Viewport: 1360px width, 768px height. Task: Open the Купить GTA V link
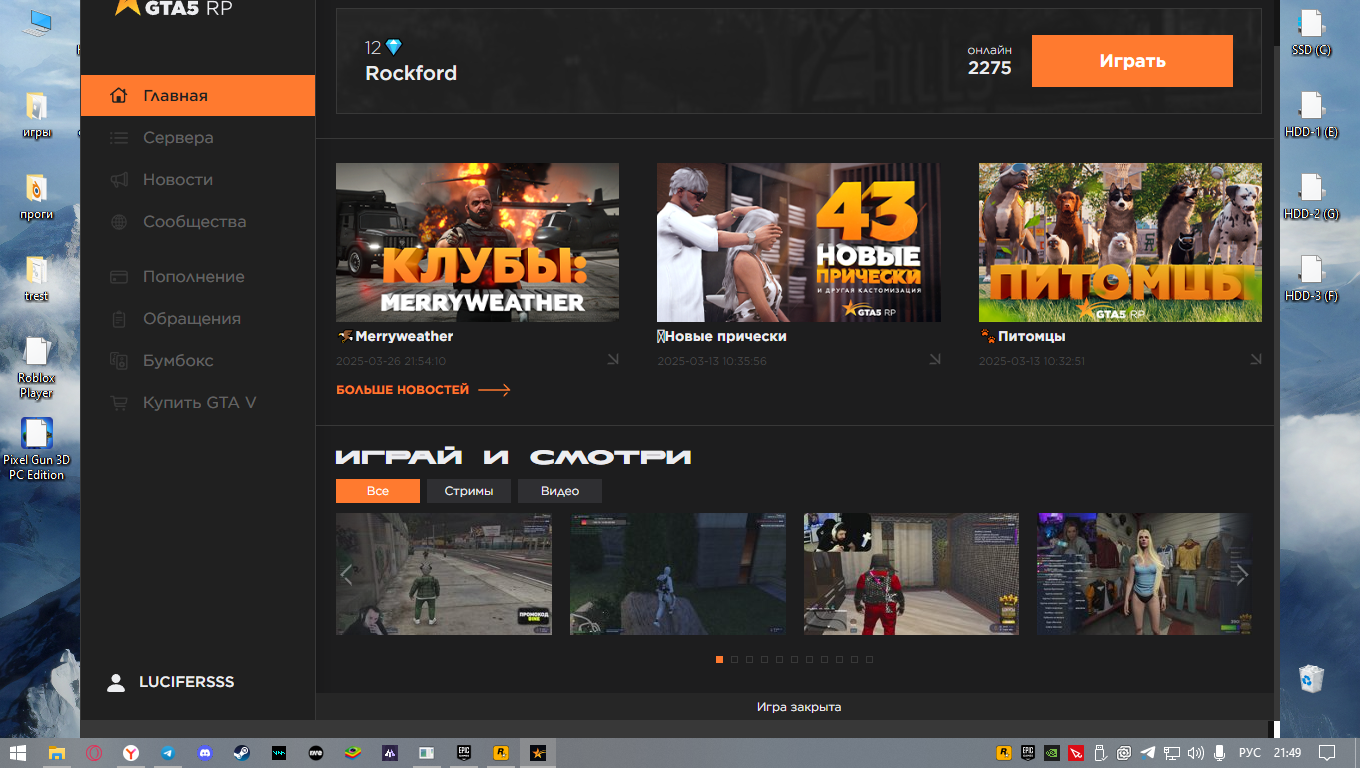pyautogui.click(x=198, y=403)
